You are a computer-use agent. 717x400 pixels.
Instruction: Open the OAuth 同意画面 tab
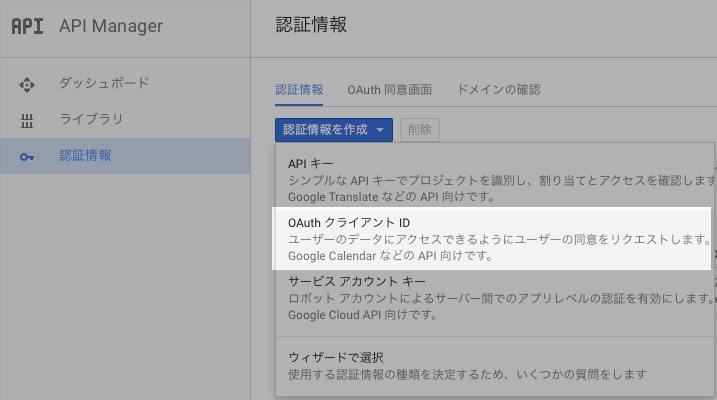tap(389, 90)
